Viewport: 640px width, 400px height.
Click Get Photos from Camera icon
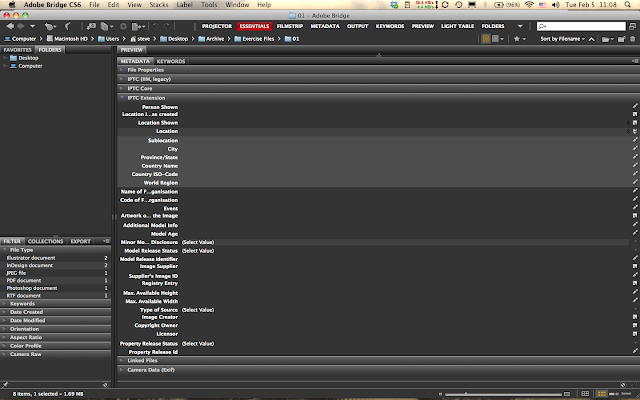click(91, 27)
